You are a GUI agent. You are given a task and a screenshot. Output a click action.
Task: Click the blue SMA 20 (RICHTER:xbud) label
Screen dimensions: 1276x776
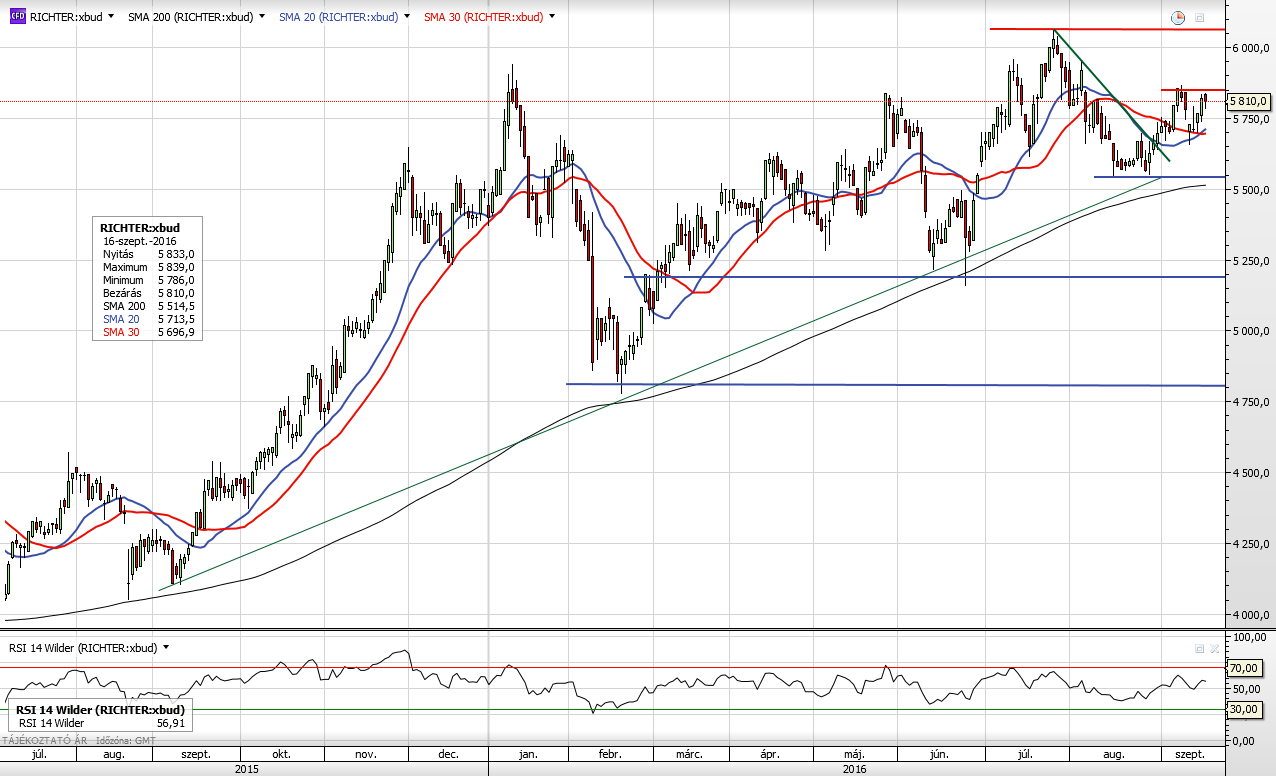click(x=338, y=17)
